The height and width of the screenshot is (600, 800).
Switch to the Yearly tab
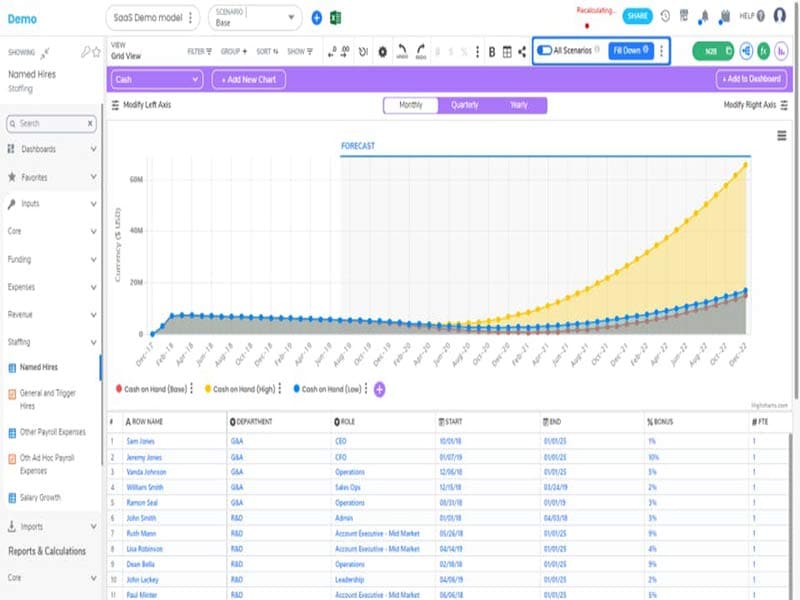click(x=519, y=105)
